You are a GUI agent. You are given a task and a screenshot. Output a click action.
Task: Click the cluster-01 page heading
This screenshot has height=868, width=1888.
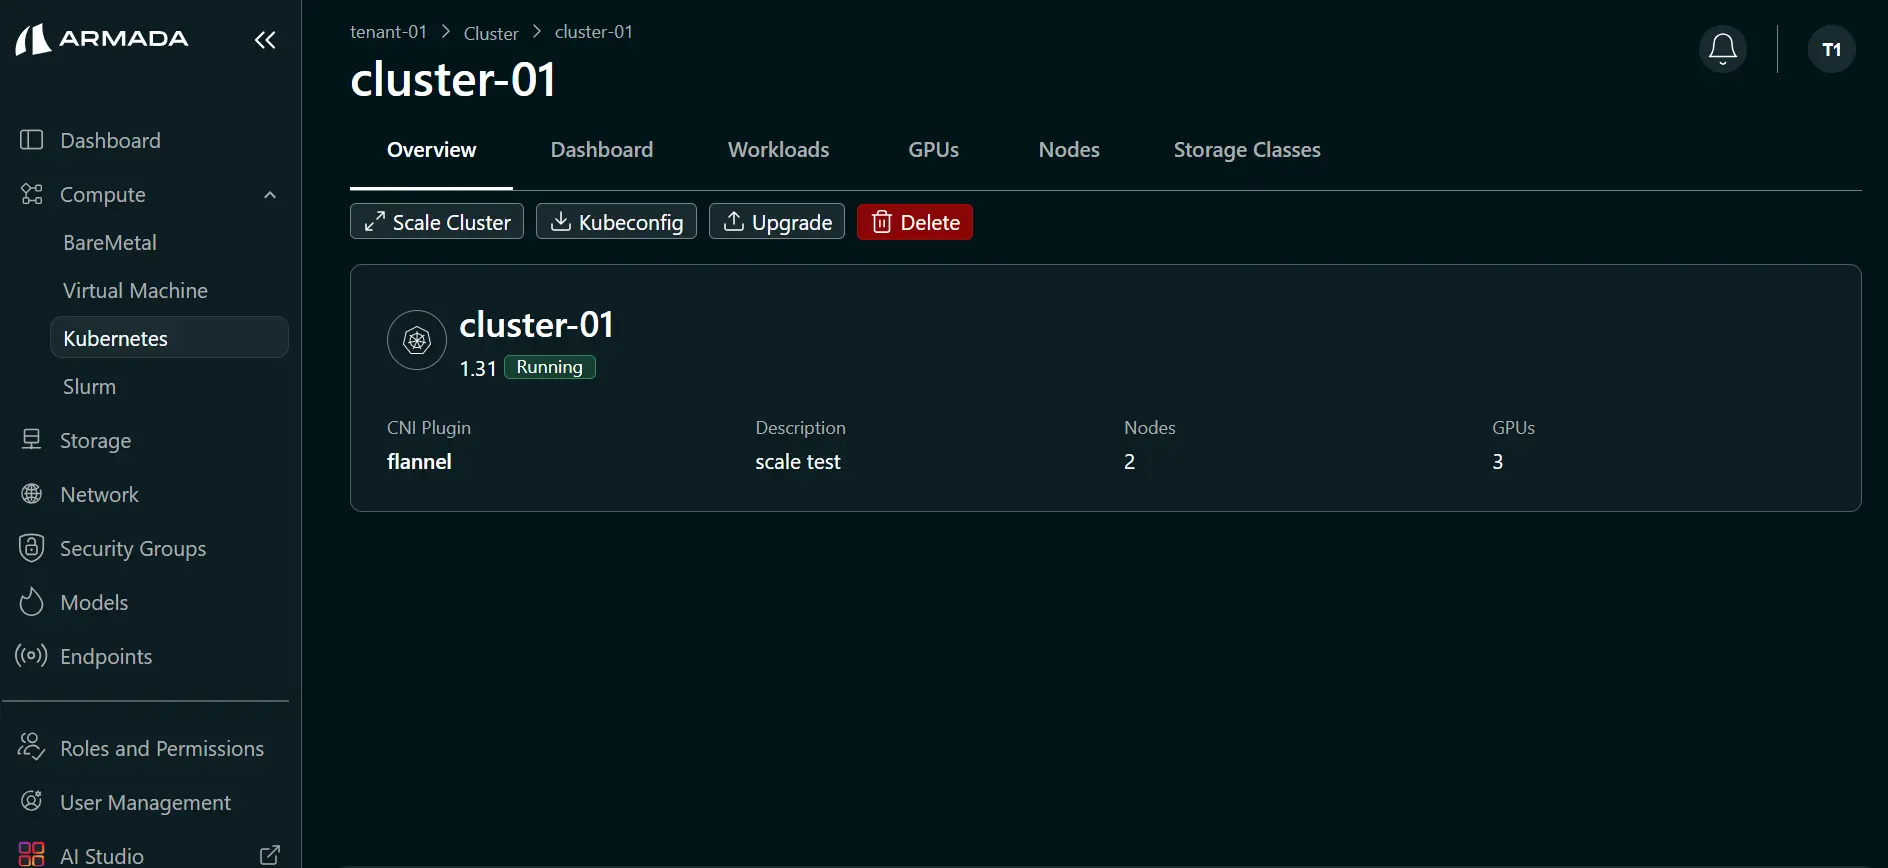click(x=453, y=79)
